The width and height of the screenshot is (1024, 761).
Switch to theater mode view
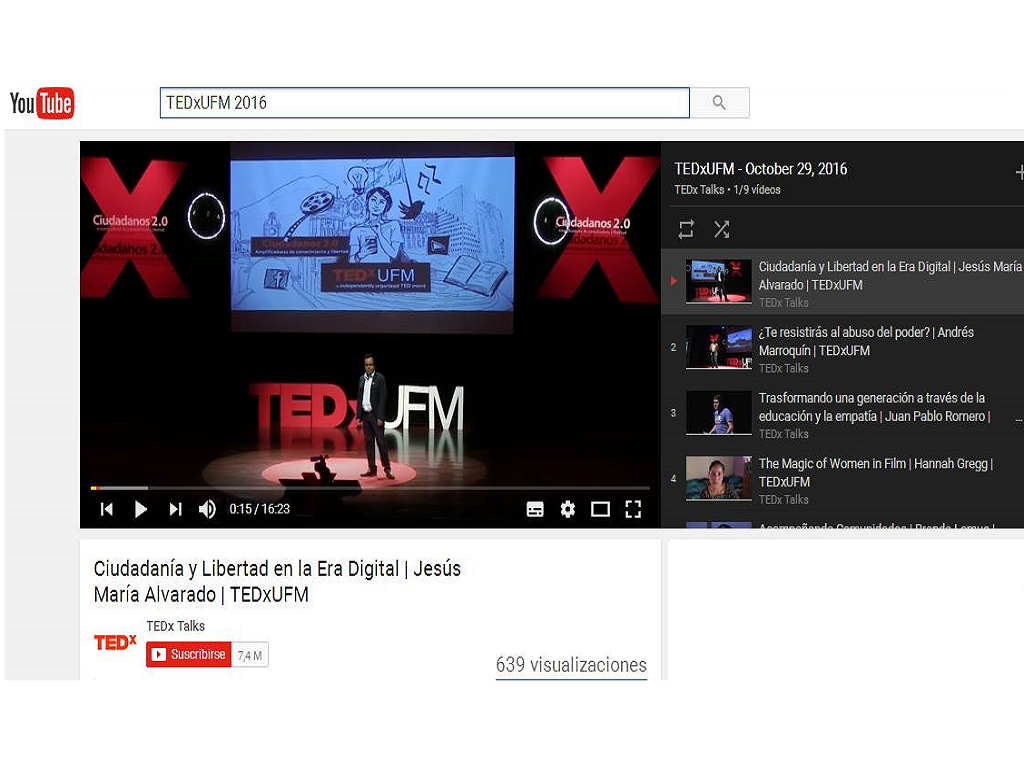(600, 509)
